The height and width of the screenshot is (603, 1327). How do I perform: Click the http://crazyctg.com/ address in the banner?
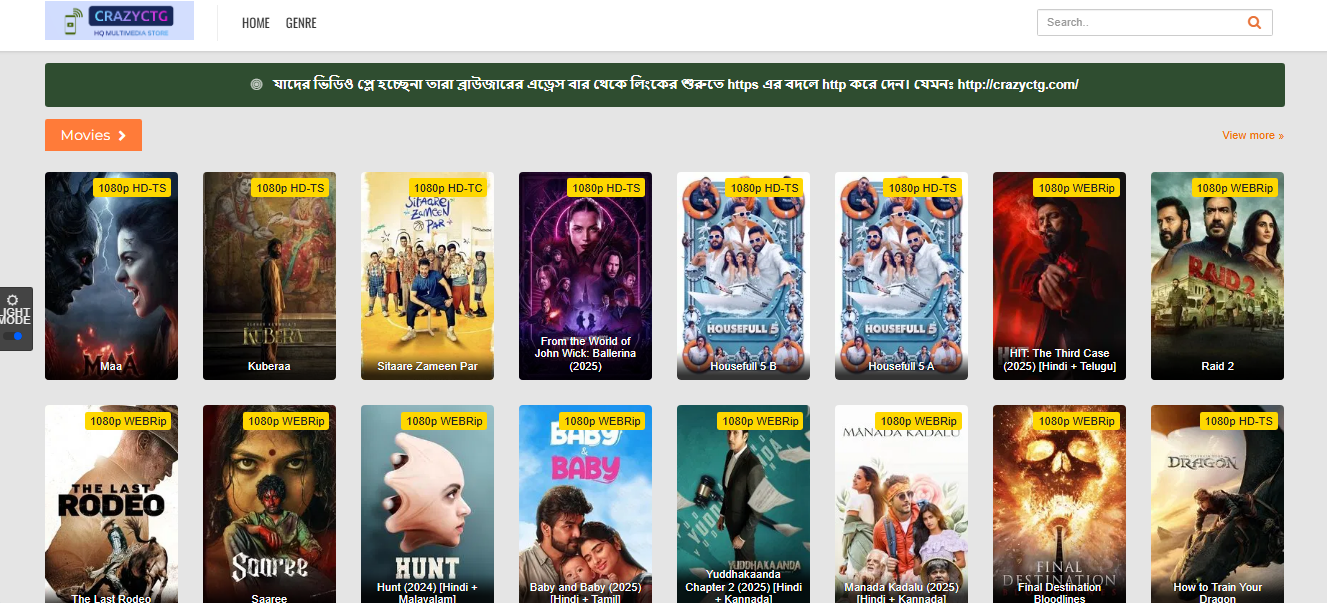click(1018, 85)
